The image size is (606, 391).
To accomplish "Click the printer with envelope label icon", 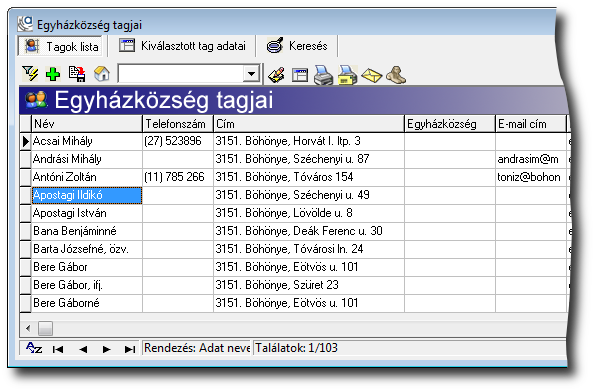I will (347, 75).
